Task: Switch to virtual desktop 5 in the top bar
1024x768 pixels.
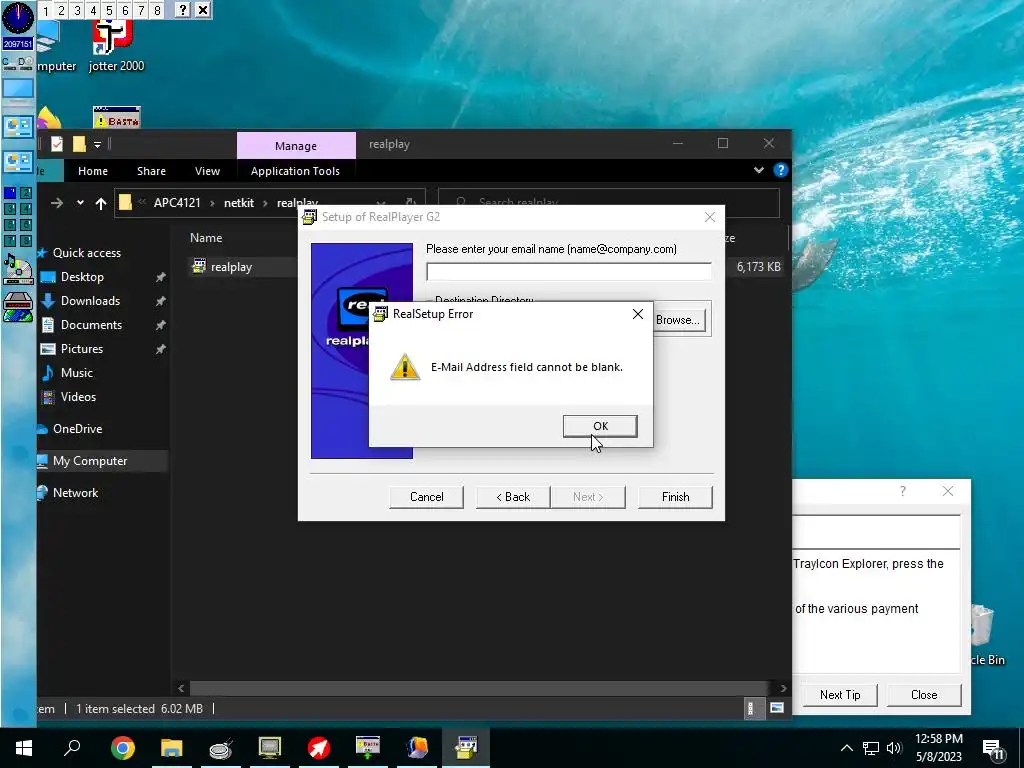Action: (109, 10)
